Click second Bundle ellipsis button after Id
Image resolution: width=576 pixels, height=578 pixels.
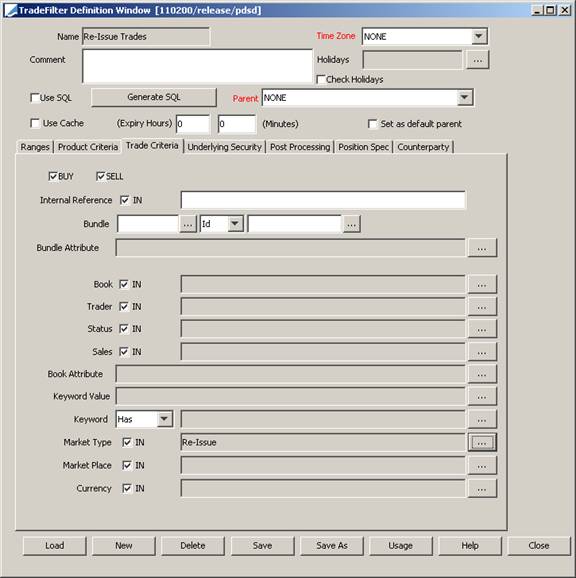tap(351, 224)
